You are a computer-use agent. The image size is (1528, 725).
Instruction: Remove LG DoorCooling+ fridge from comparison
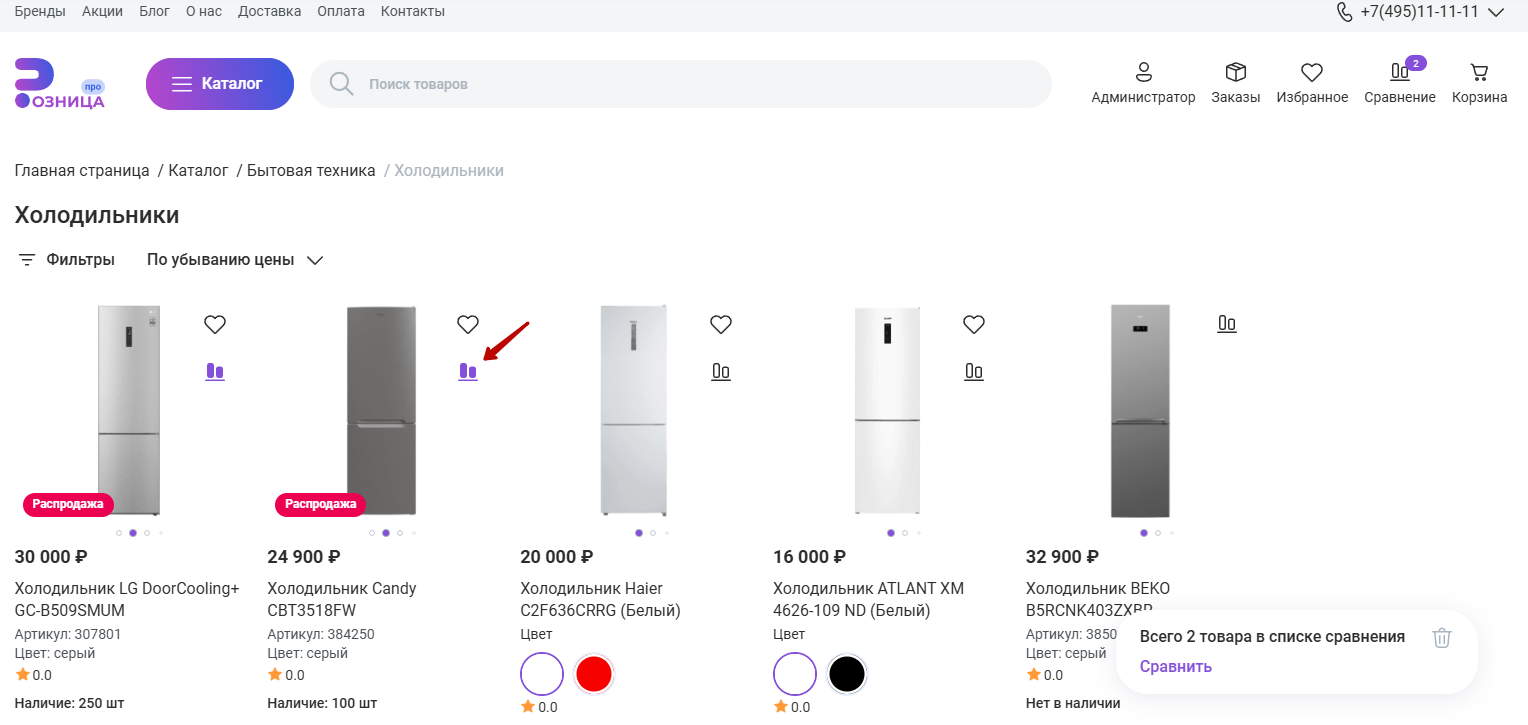(215, 371)
